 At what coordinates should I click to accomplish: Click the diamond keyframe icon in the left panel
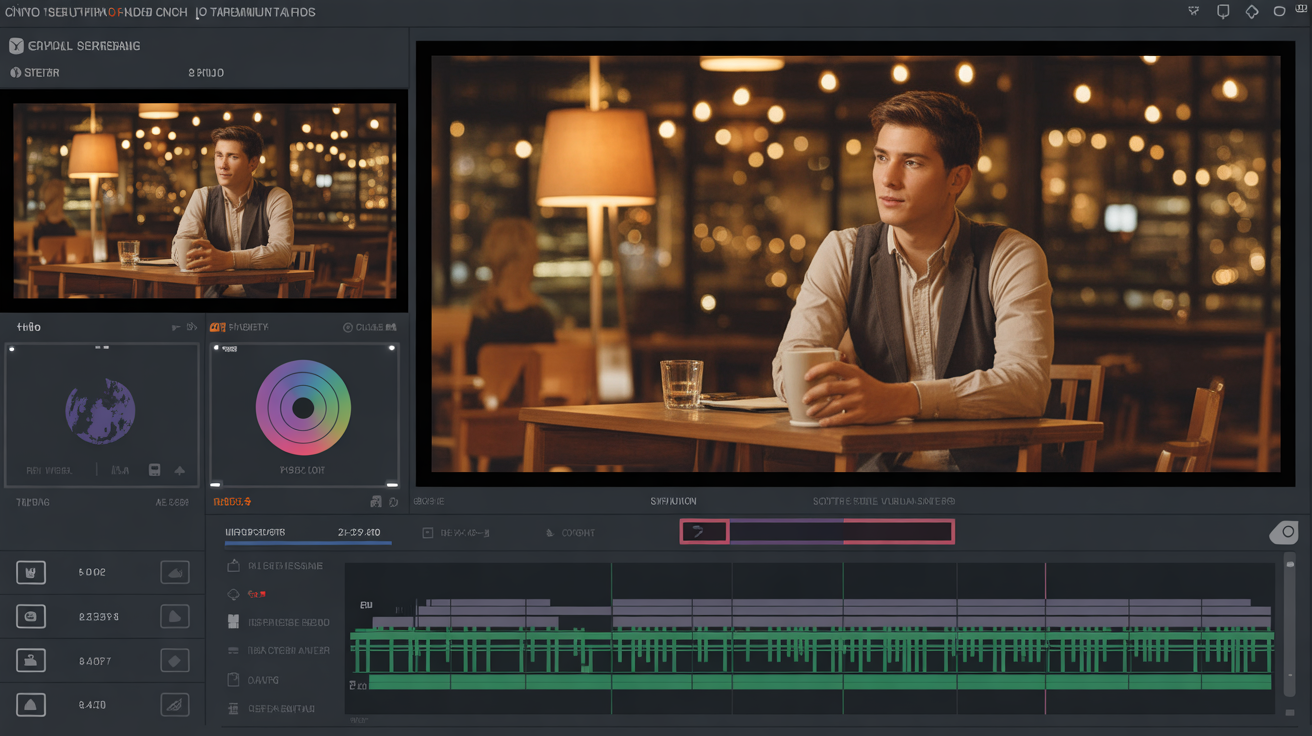tap(175, 660)
